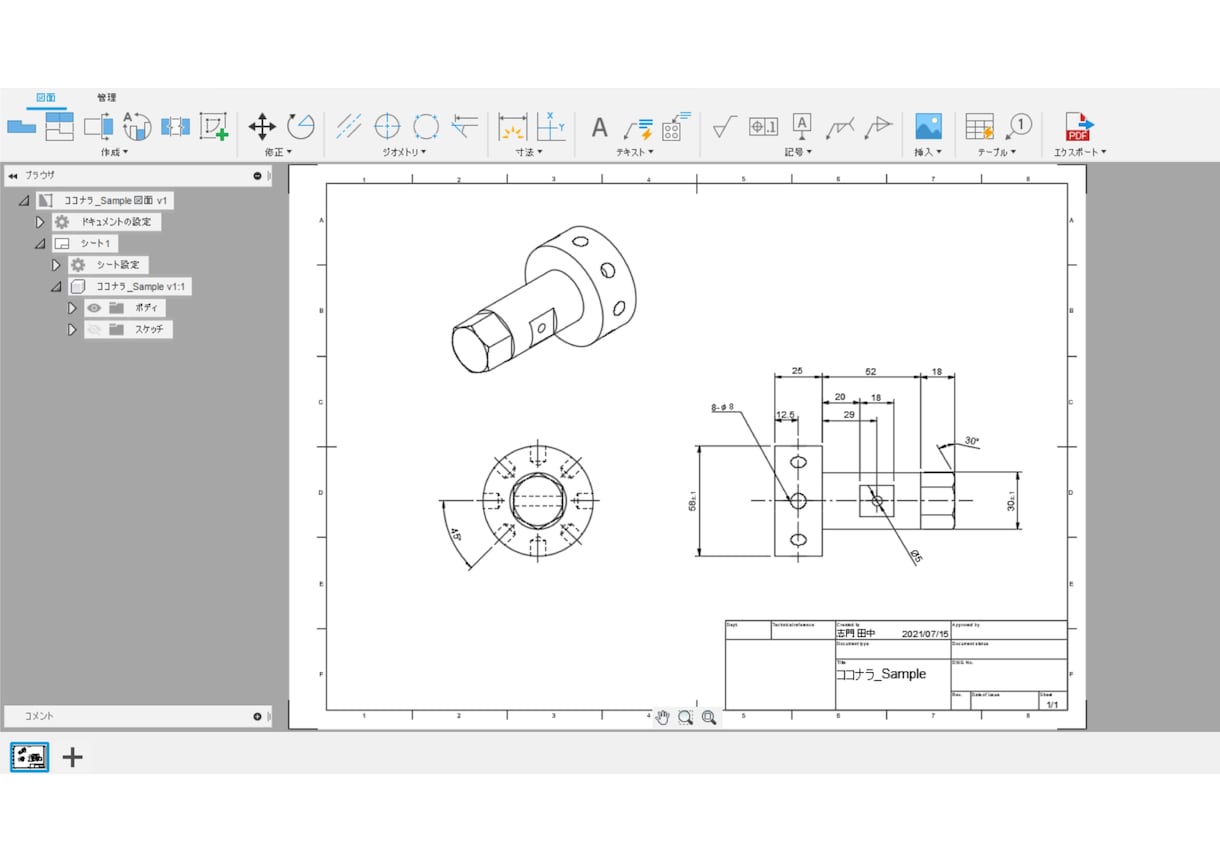Image resolution: width=1220 pixels, height=862 pixels.
Task: Select the Break View tool
Action: pyautogui.click(x=175, y=127)
